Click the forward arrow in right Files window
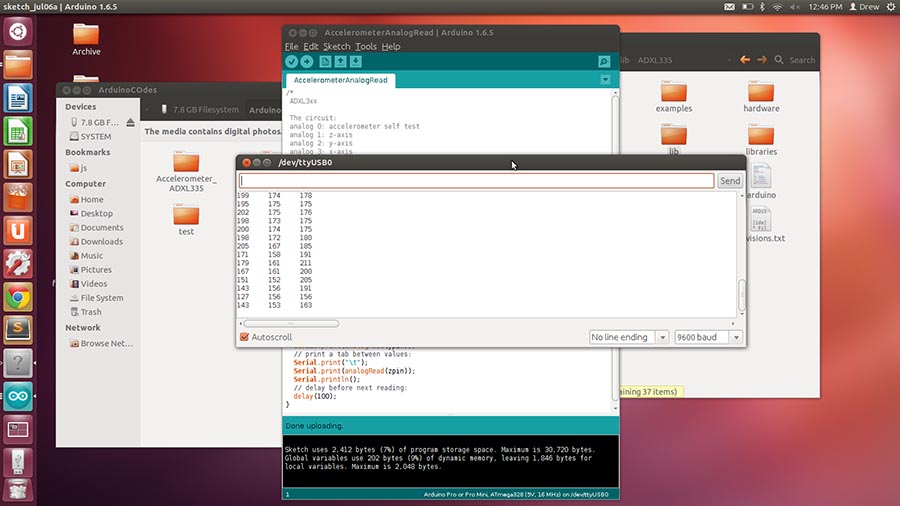The image size is (900, 506). click(x=762, y=60)
